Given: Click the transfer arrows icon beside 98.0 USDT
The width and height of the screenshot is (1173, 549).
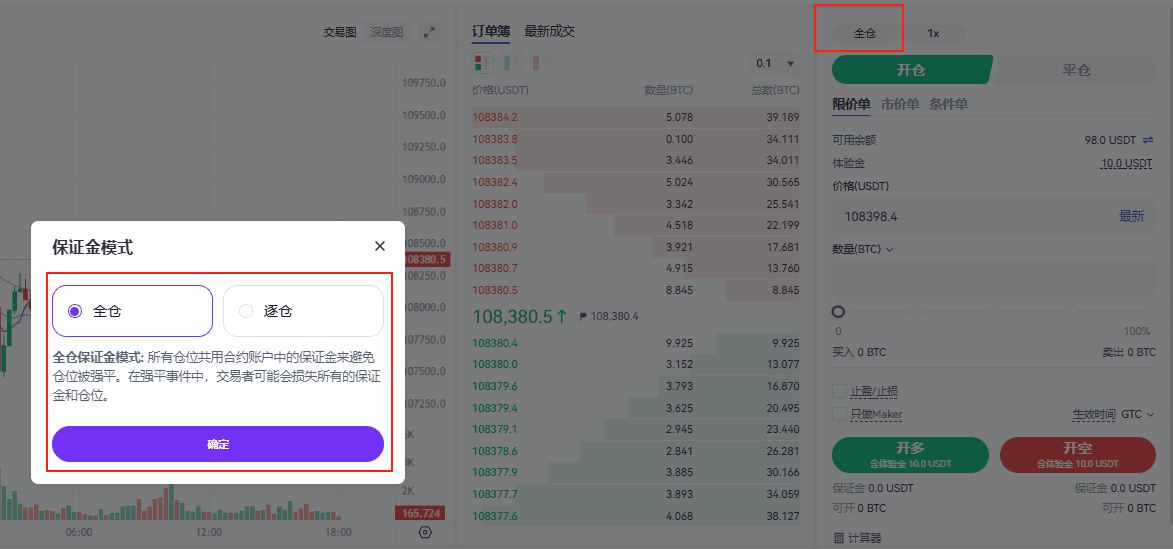Looking at the screenshot, I should coord(1148,141).
